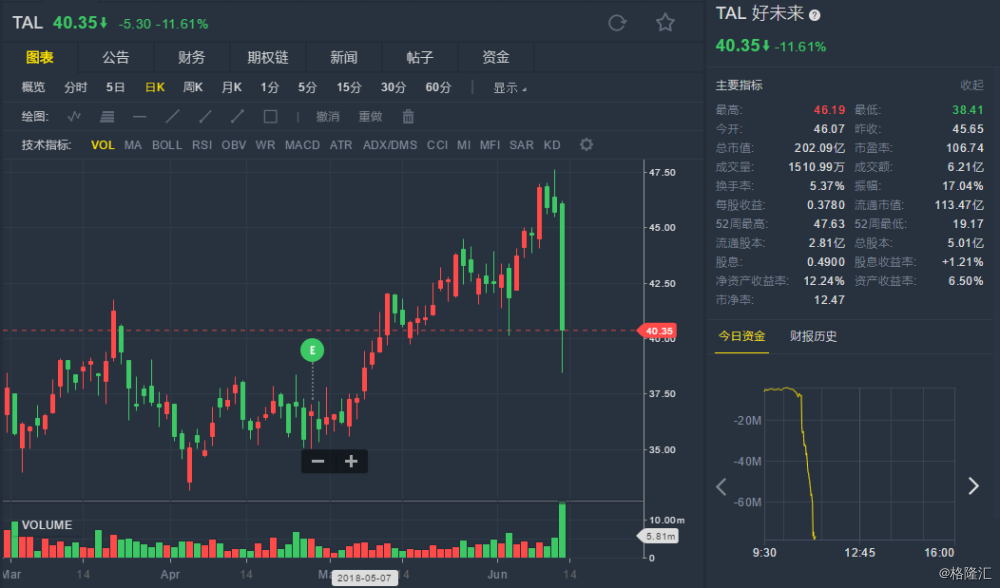Open the help icon beside 好未来
This screenshot has height=588, width=1000.
coord(814,15)
